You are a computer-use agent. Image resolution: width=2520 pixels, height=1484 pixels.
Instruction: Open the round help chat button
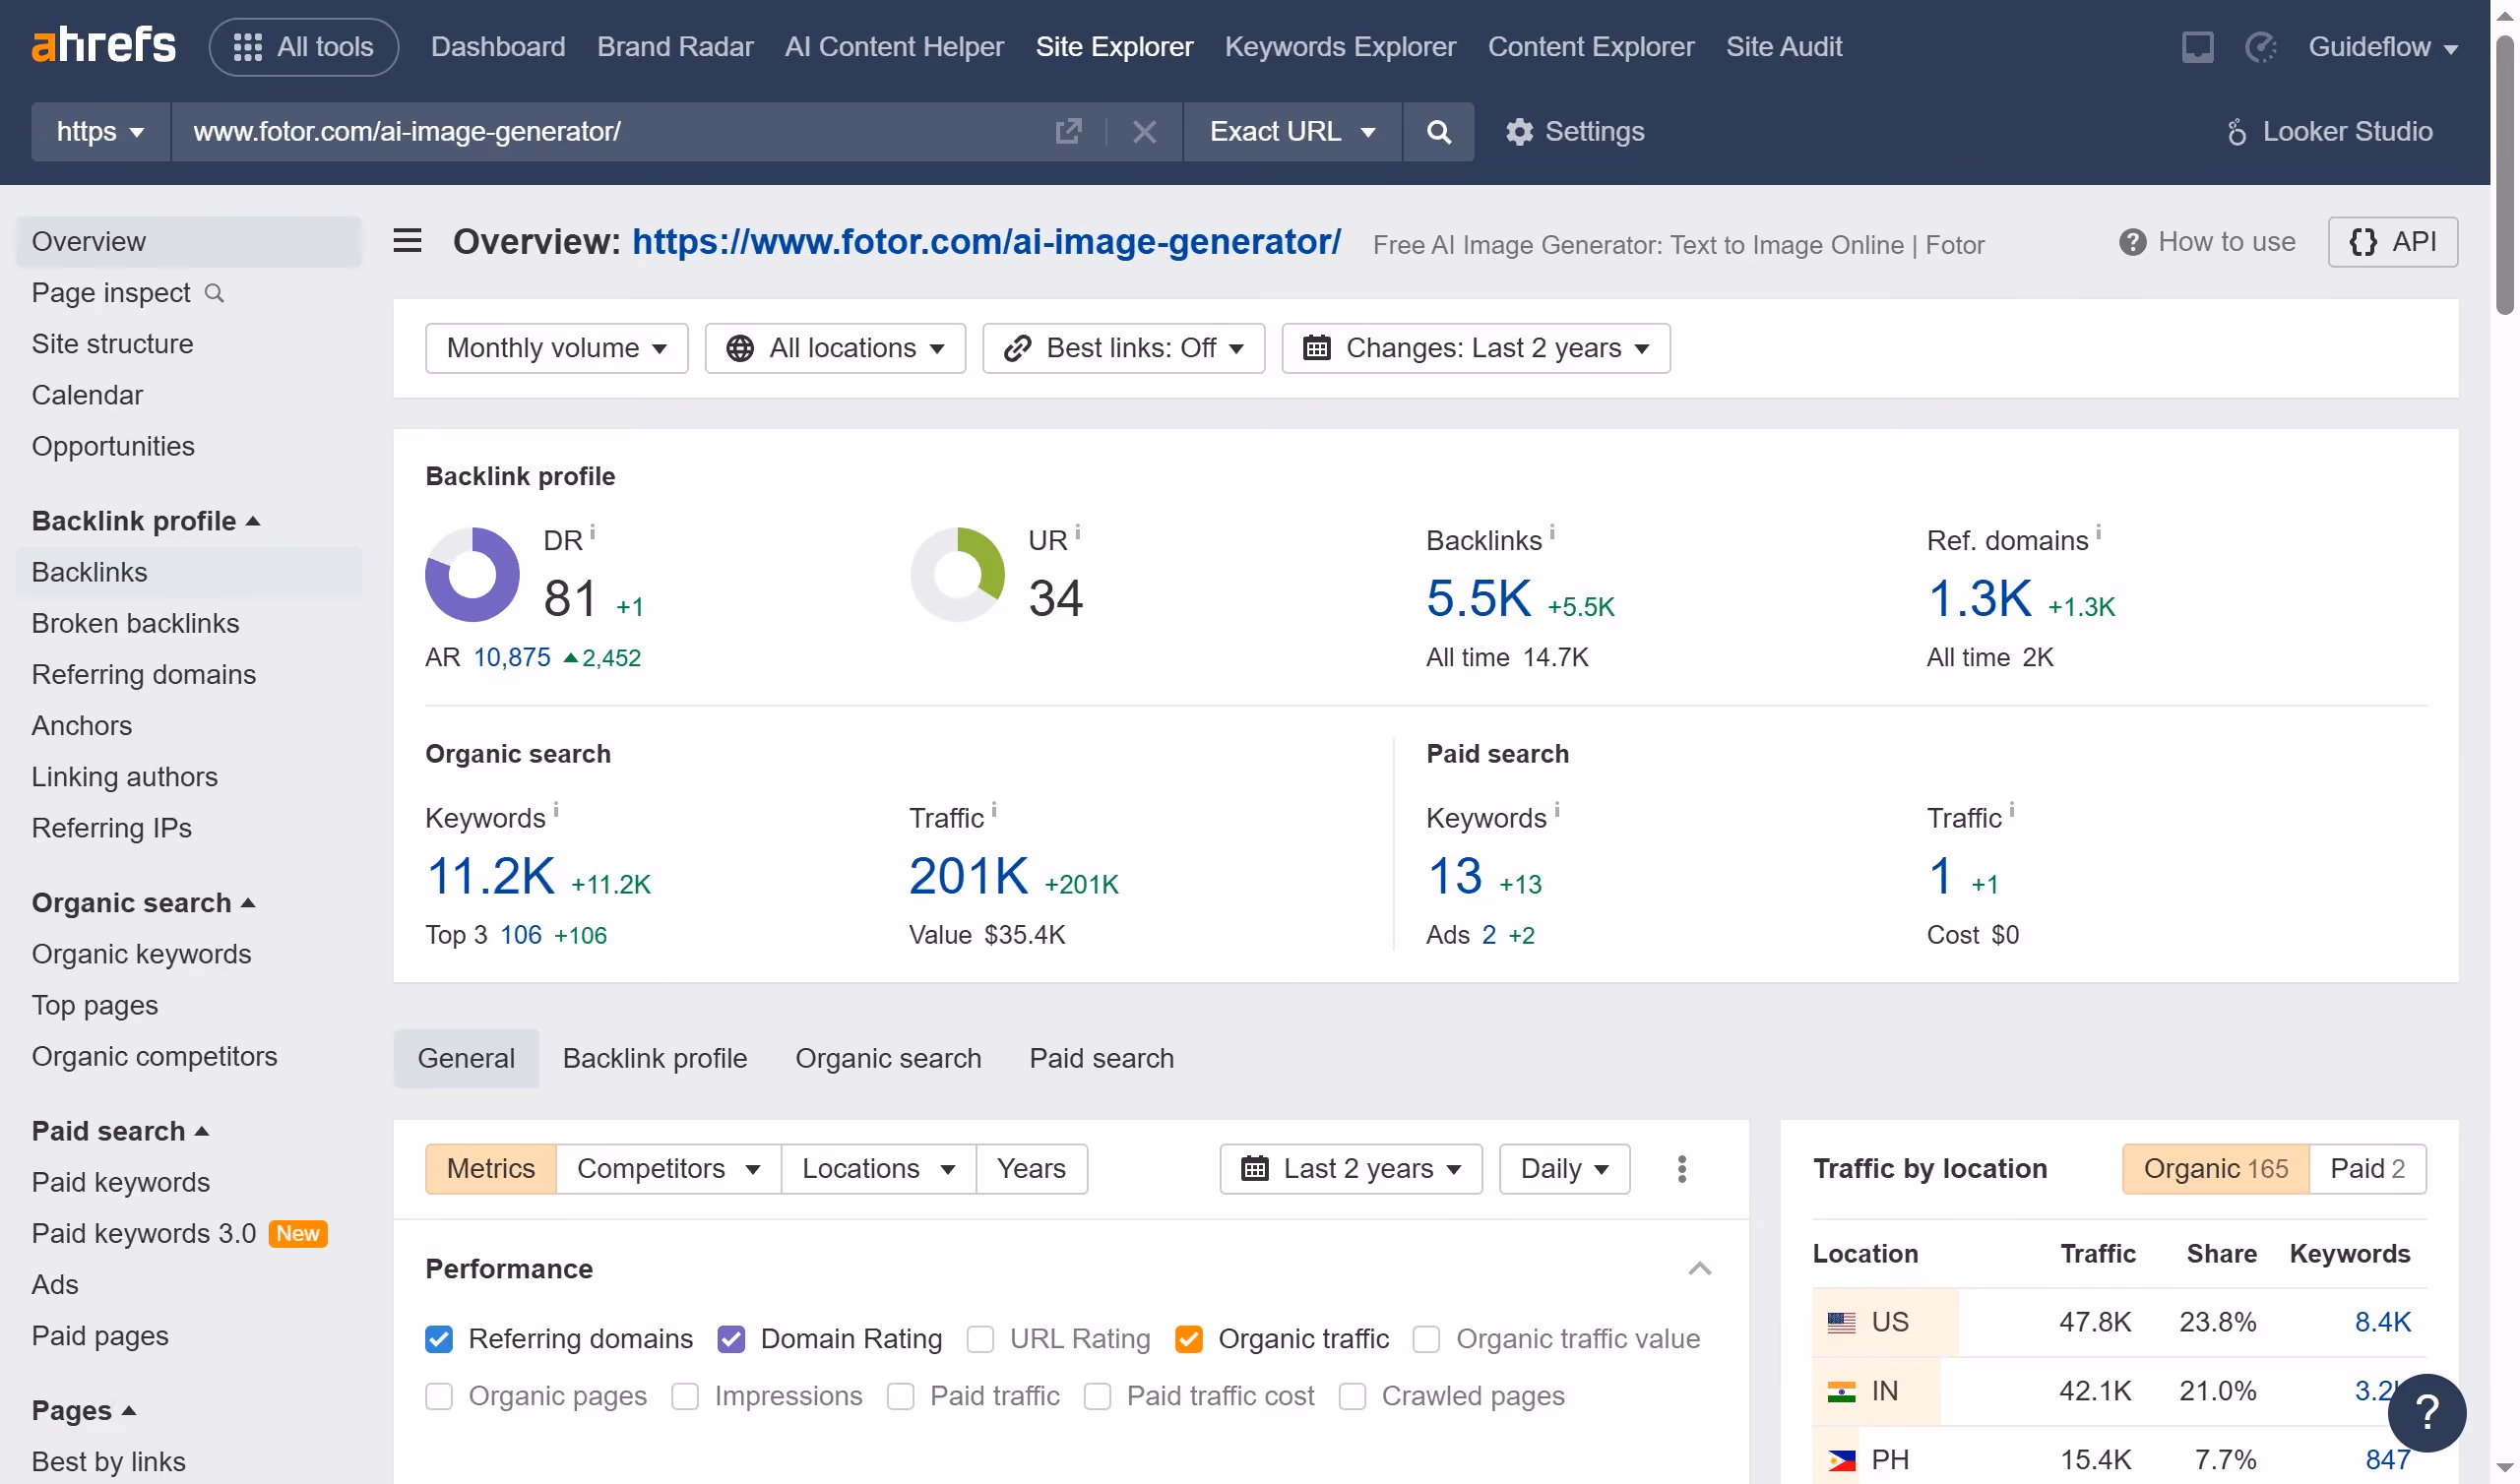[x=2427, y=1413]
